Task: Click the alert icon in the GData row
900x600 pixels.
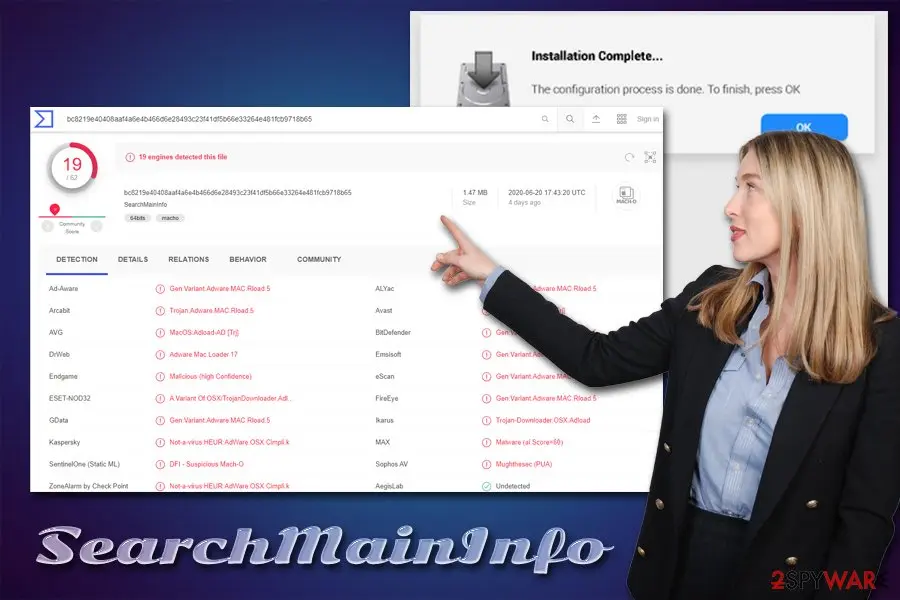Action: coord(160,420)
